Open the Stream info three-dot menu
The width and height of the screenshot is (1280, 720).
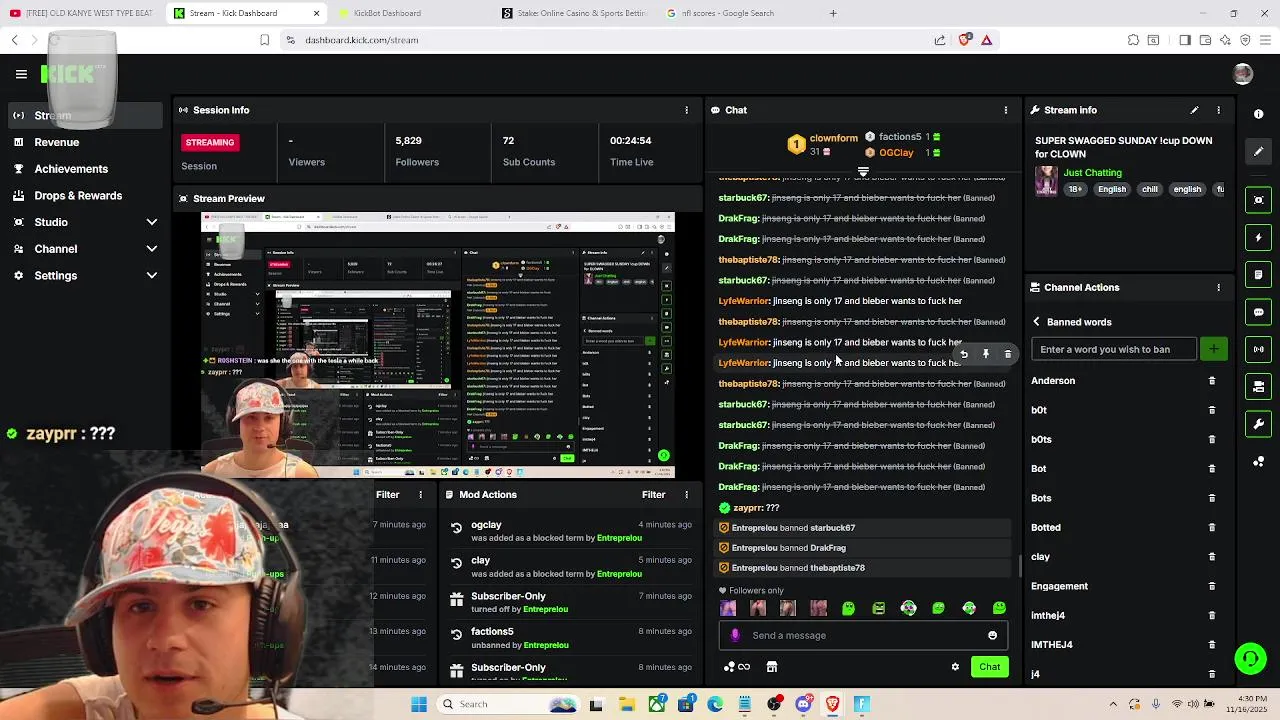click(x=1218, y=110)
